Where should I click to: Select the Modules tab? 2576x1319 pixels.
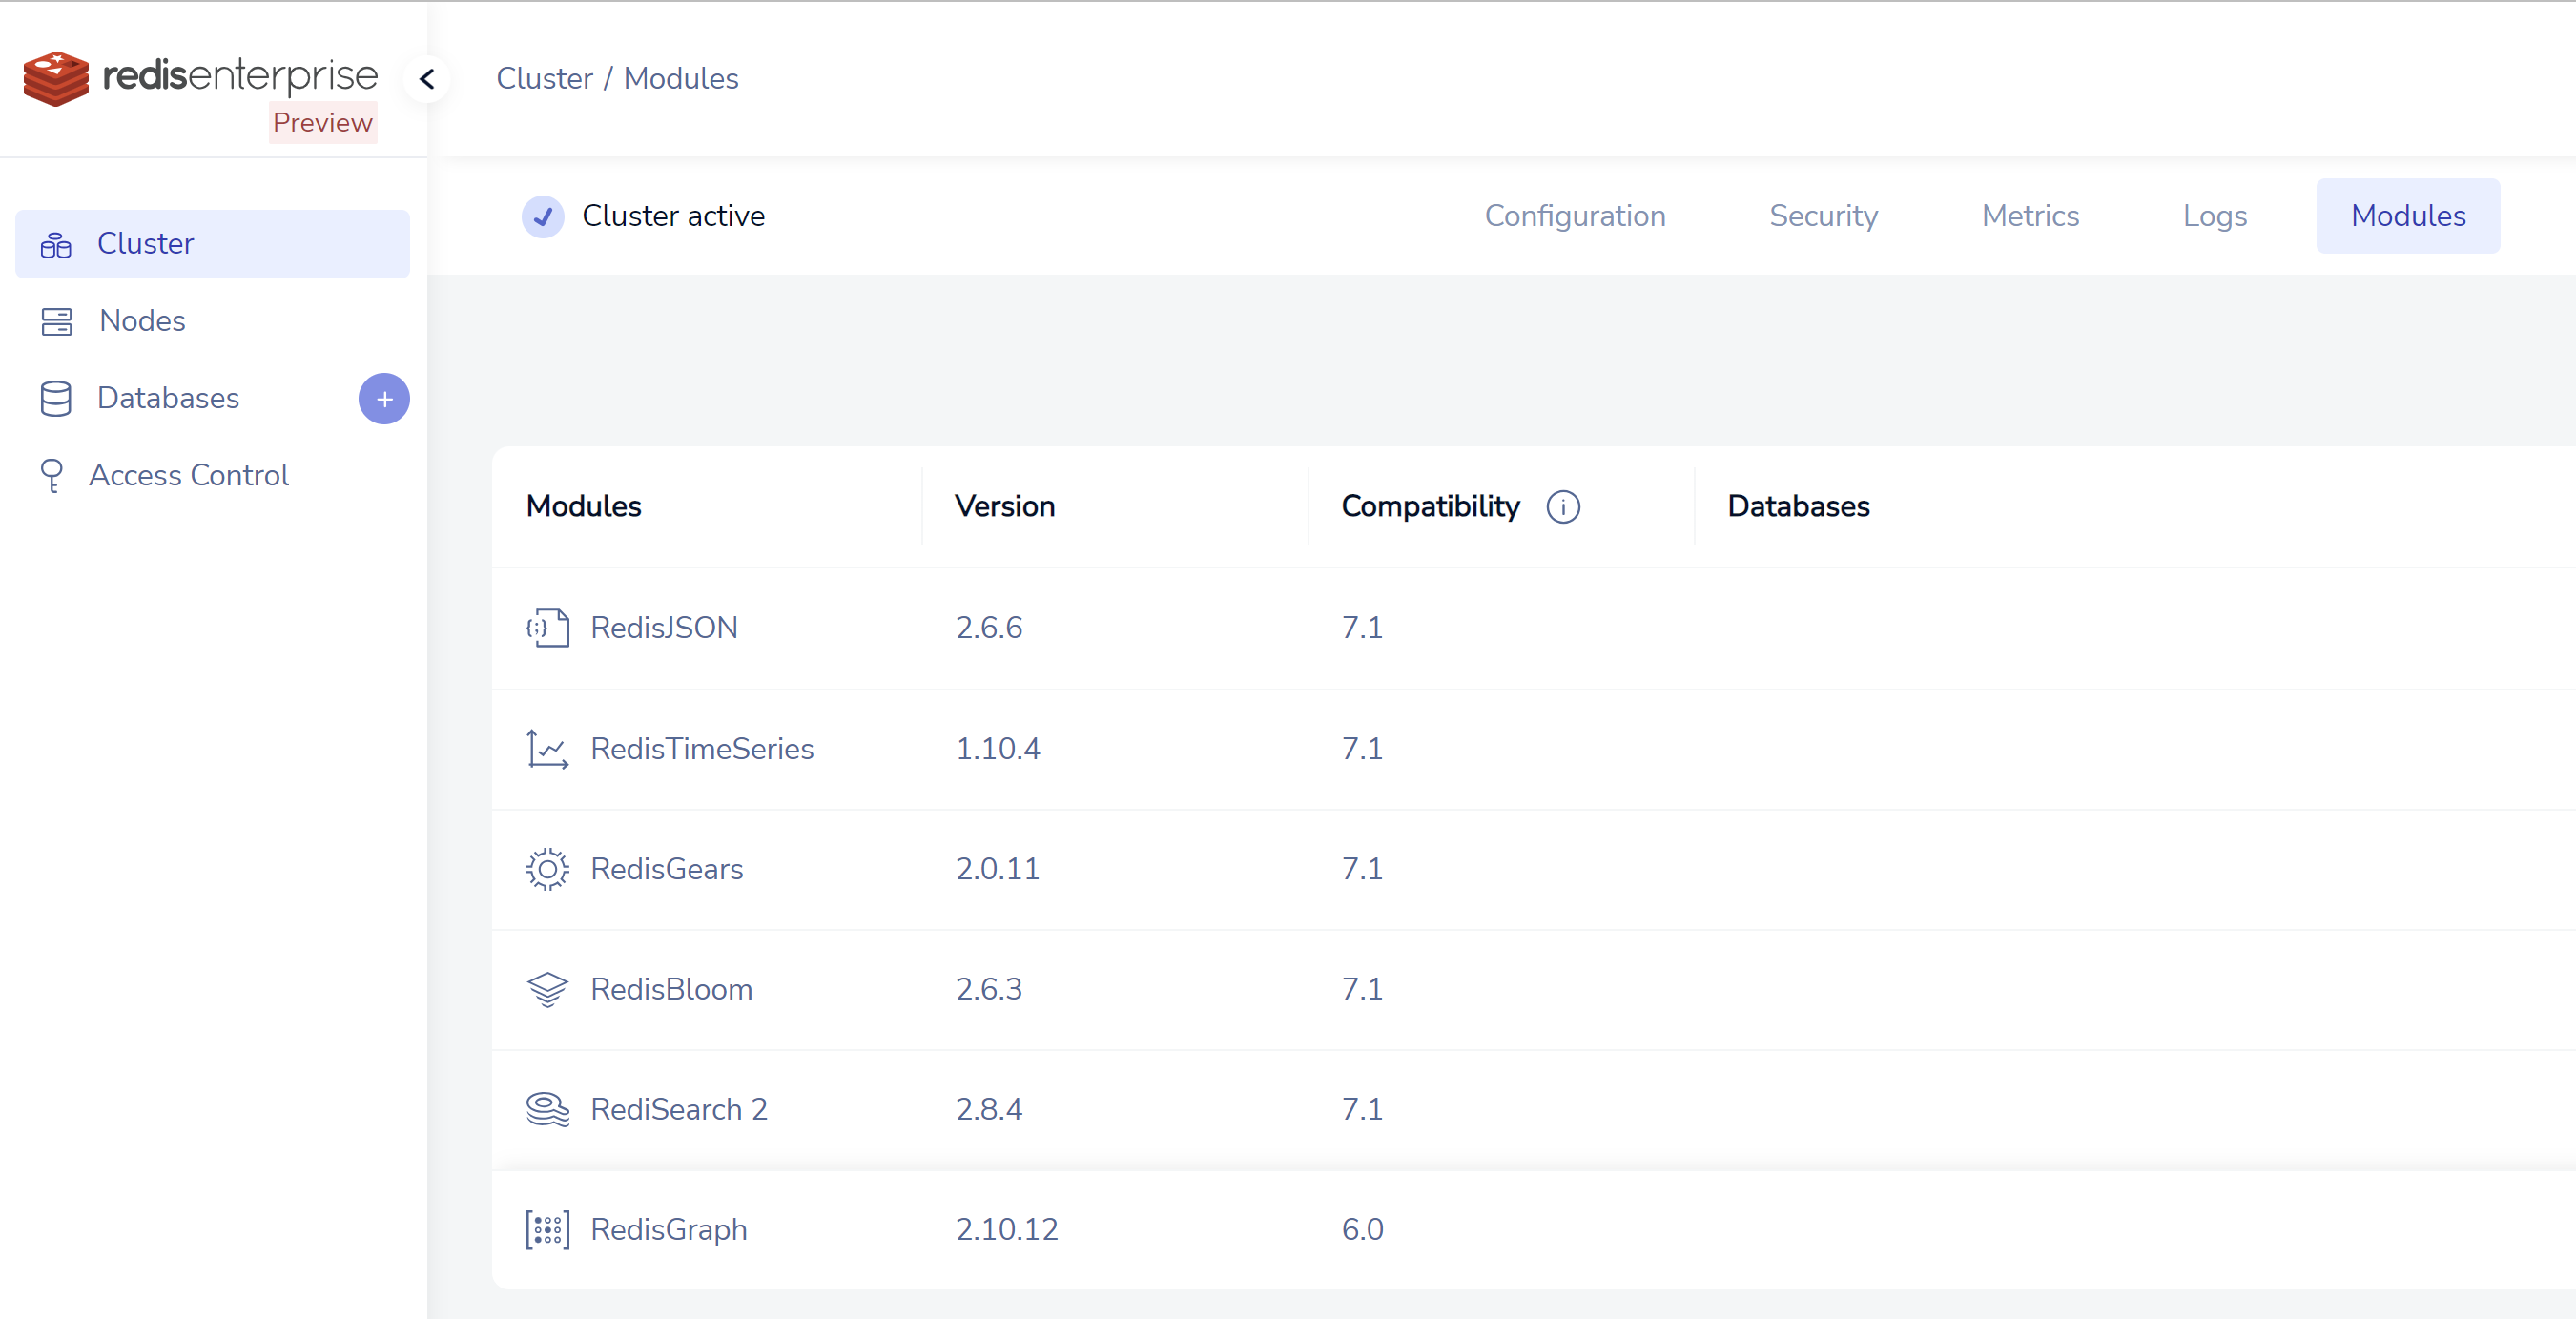point(2407,216)
